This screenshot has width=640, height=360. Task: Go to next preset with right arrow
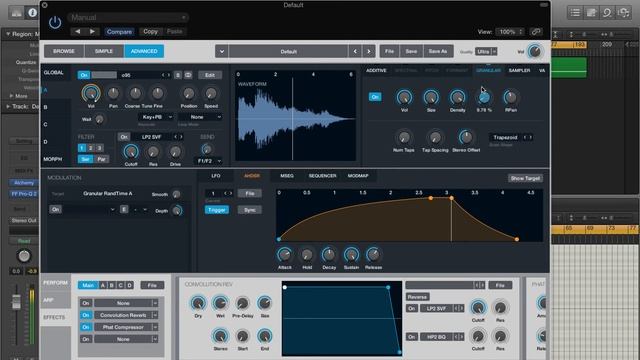click(92, 31)
